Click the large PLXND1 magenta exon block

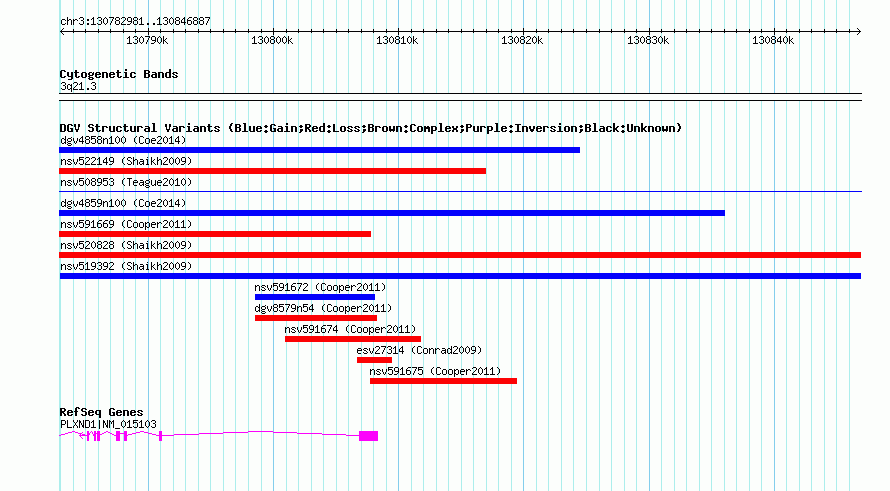pos(368,436)
